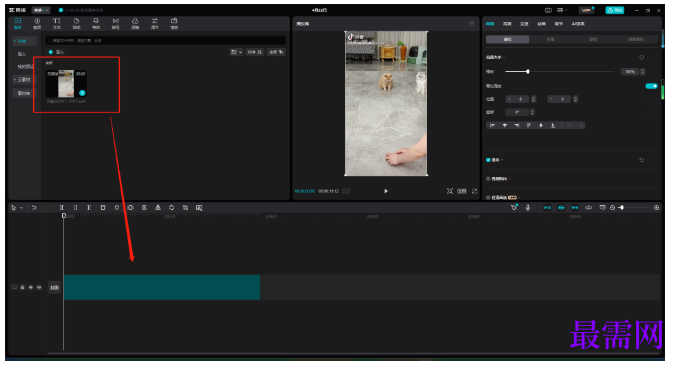Viewport: 682px width, 366px height.
Task: Click the microphone record icon above timeline
Action: click(528, 208)
